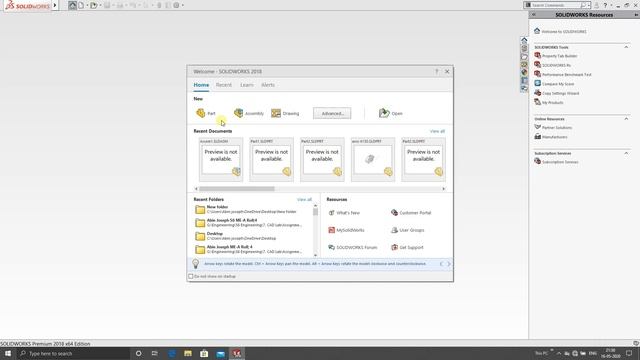
Task: Show the next tip of the day
Action: click(448, 264)
